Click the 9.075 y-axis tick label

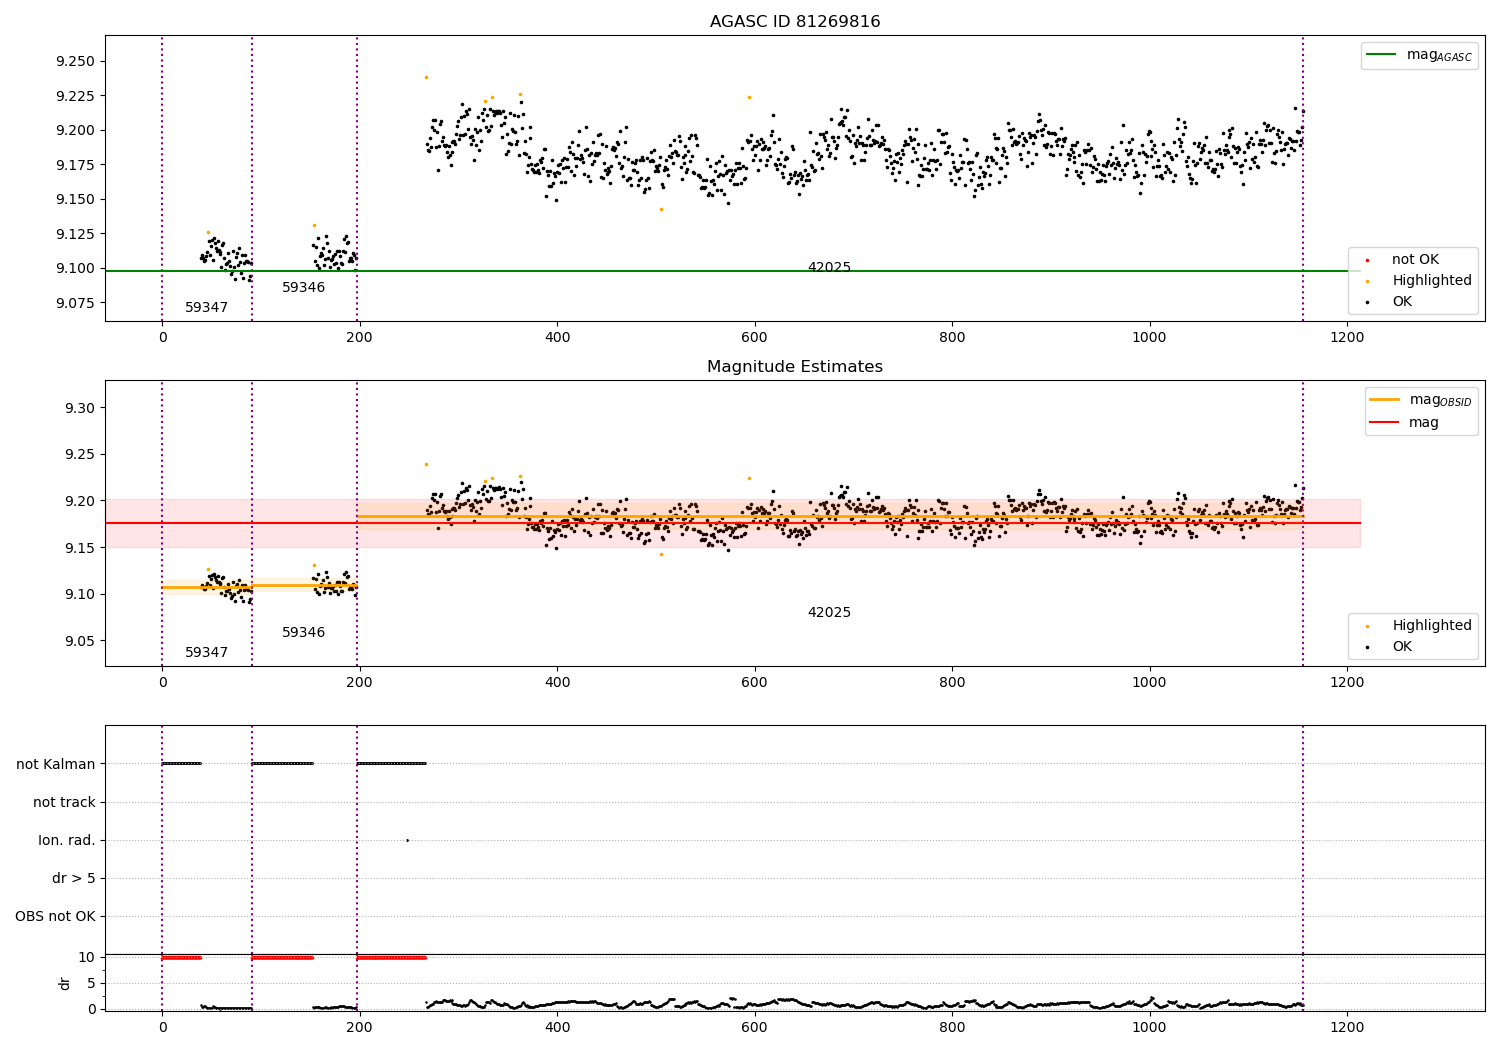pos(75,303)
